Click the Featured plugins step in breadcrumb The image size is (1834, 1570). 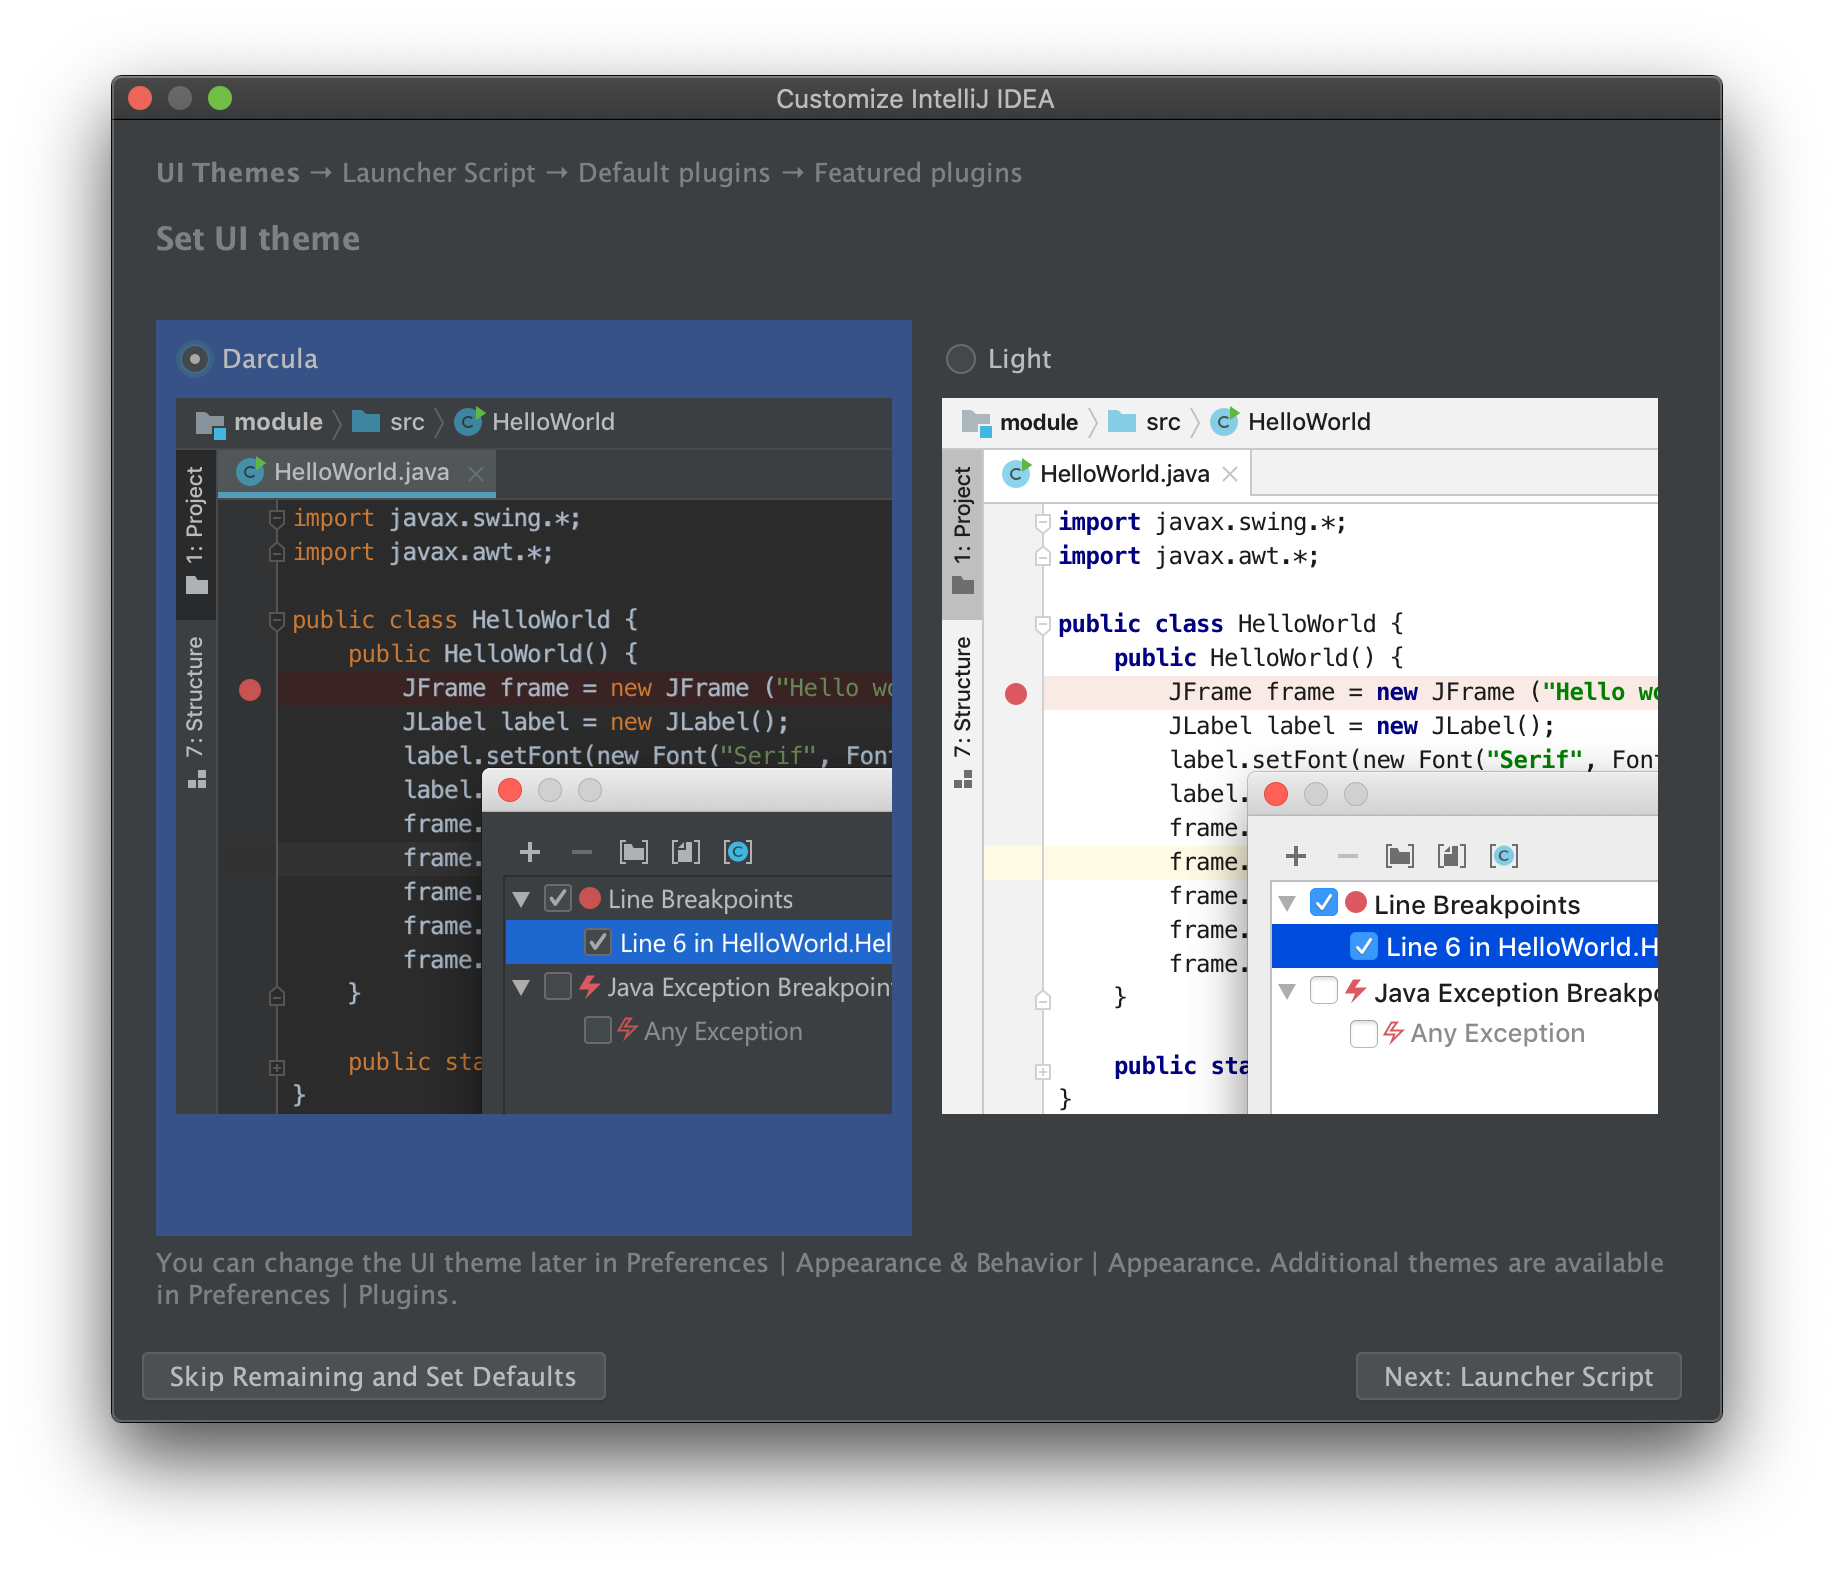click(x=918, y=173)
